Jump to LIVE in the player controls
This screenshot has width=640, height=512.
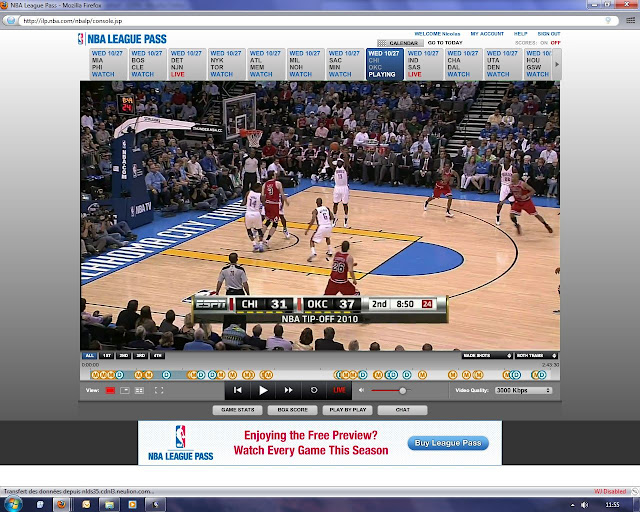(339, 390)
